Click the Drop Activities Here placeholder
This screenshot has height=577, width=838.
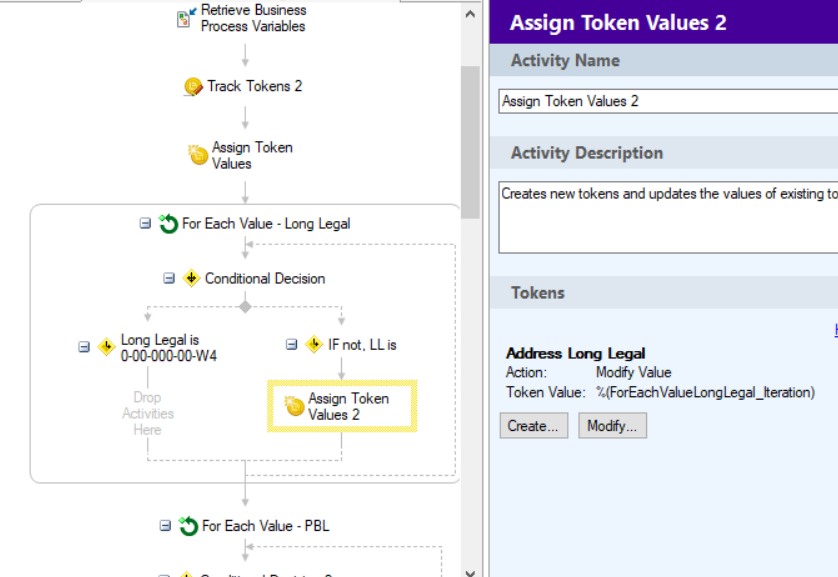point(148,414)
